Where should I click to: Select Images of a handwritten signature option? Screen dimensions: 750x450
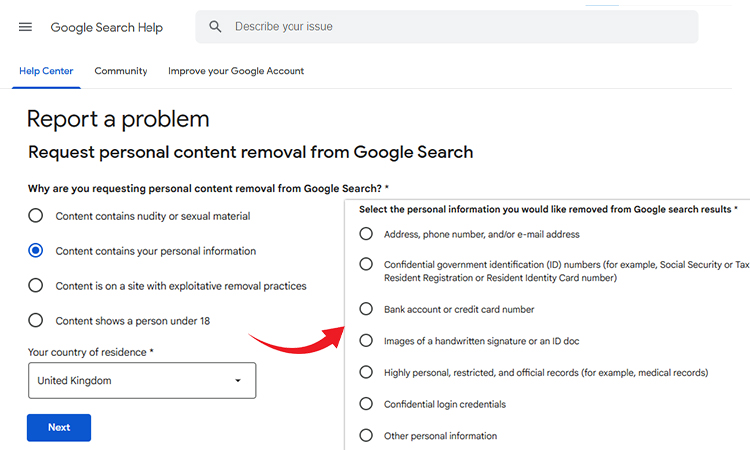point(366,340)
